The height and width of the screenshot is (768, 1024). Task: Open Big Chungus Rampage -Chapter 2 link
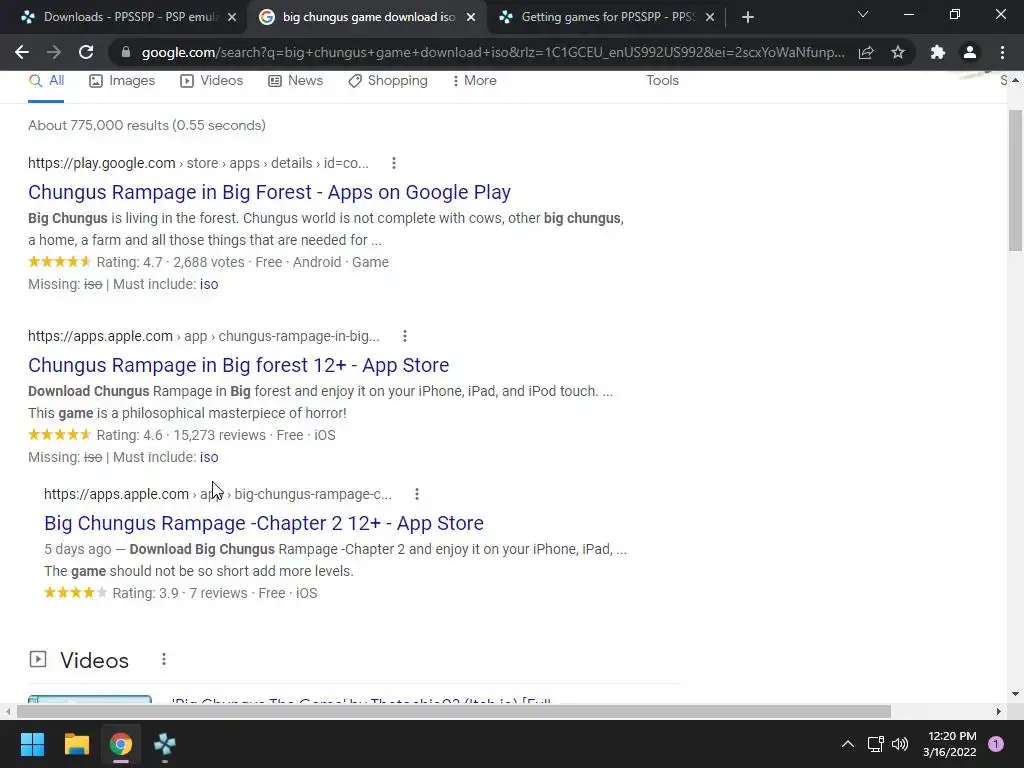tap(264, 523)
